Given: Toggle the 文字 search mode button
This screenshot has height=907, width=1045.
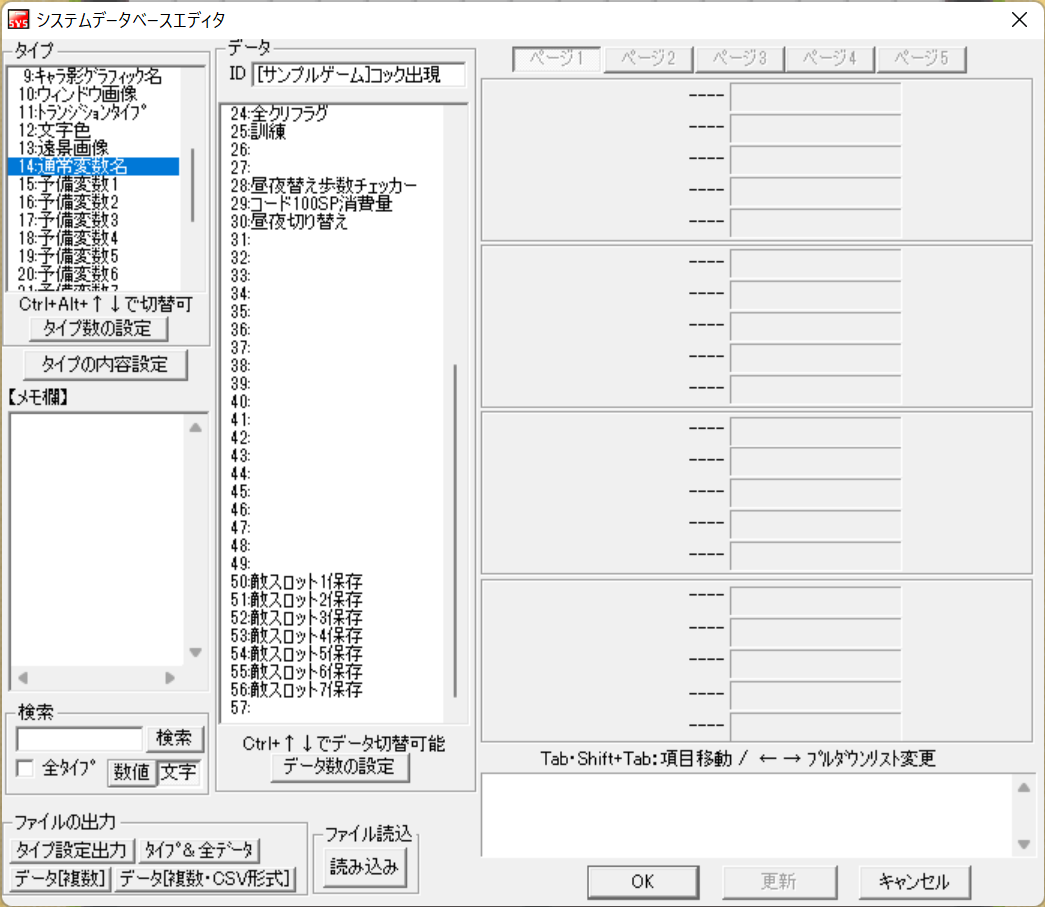Looking at the screenshot, I should 179,772.
